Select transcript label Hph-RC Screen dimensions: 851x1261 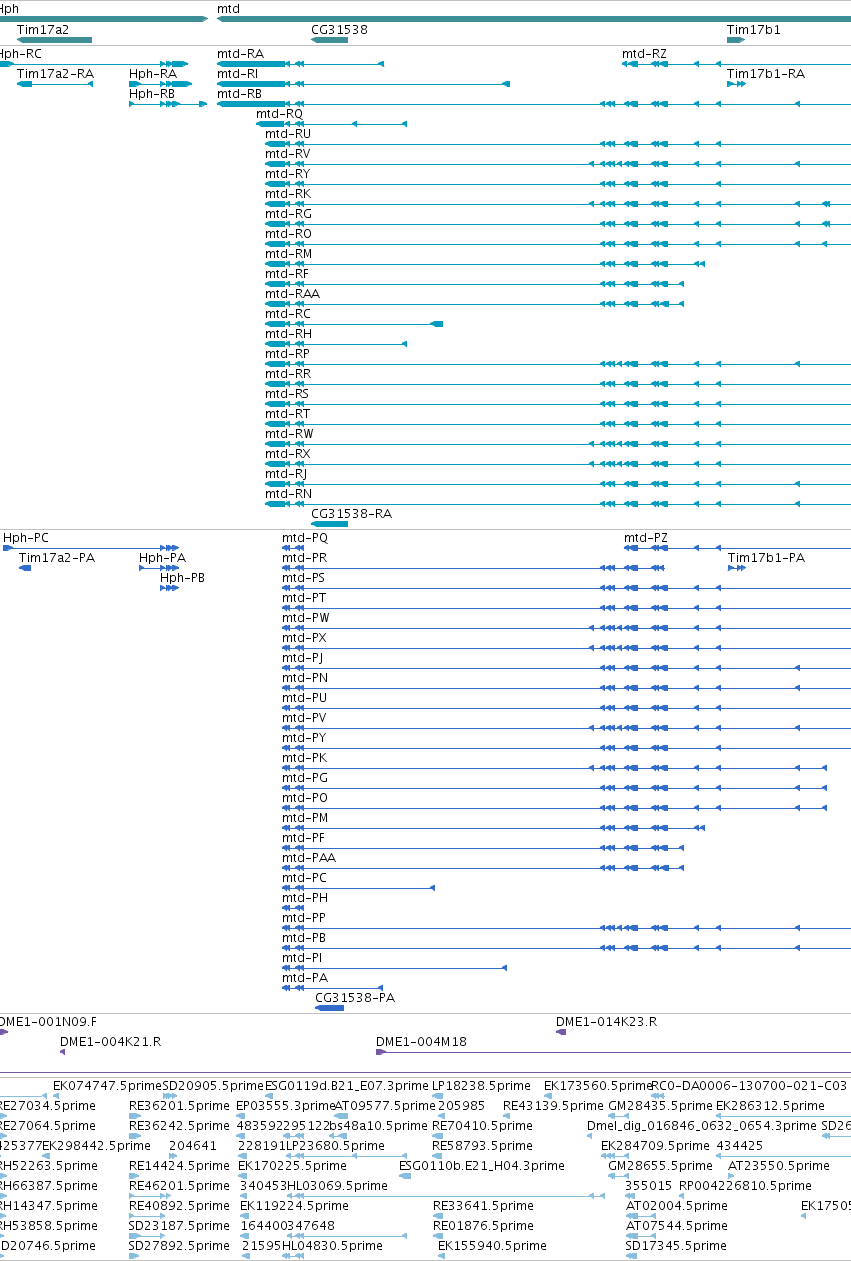[x=20, y=54]
